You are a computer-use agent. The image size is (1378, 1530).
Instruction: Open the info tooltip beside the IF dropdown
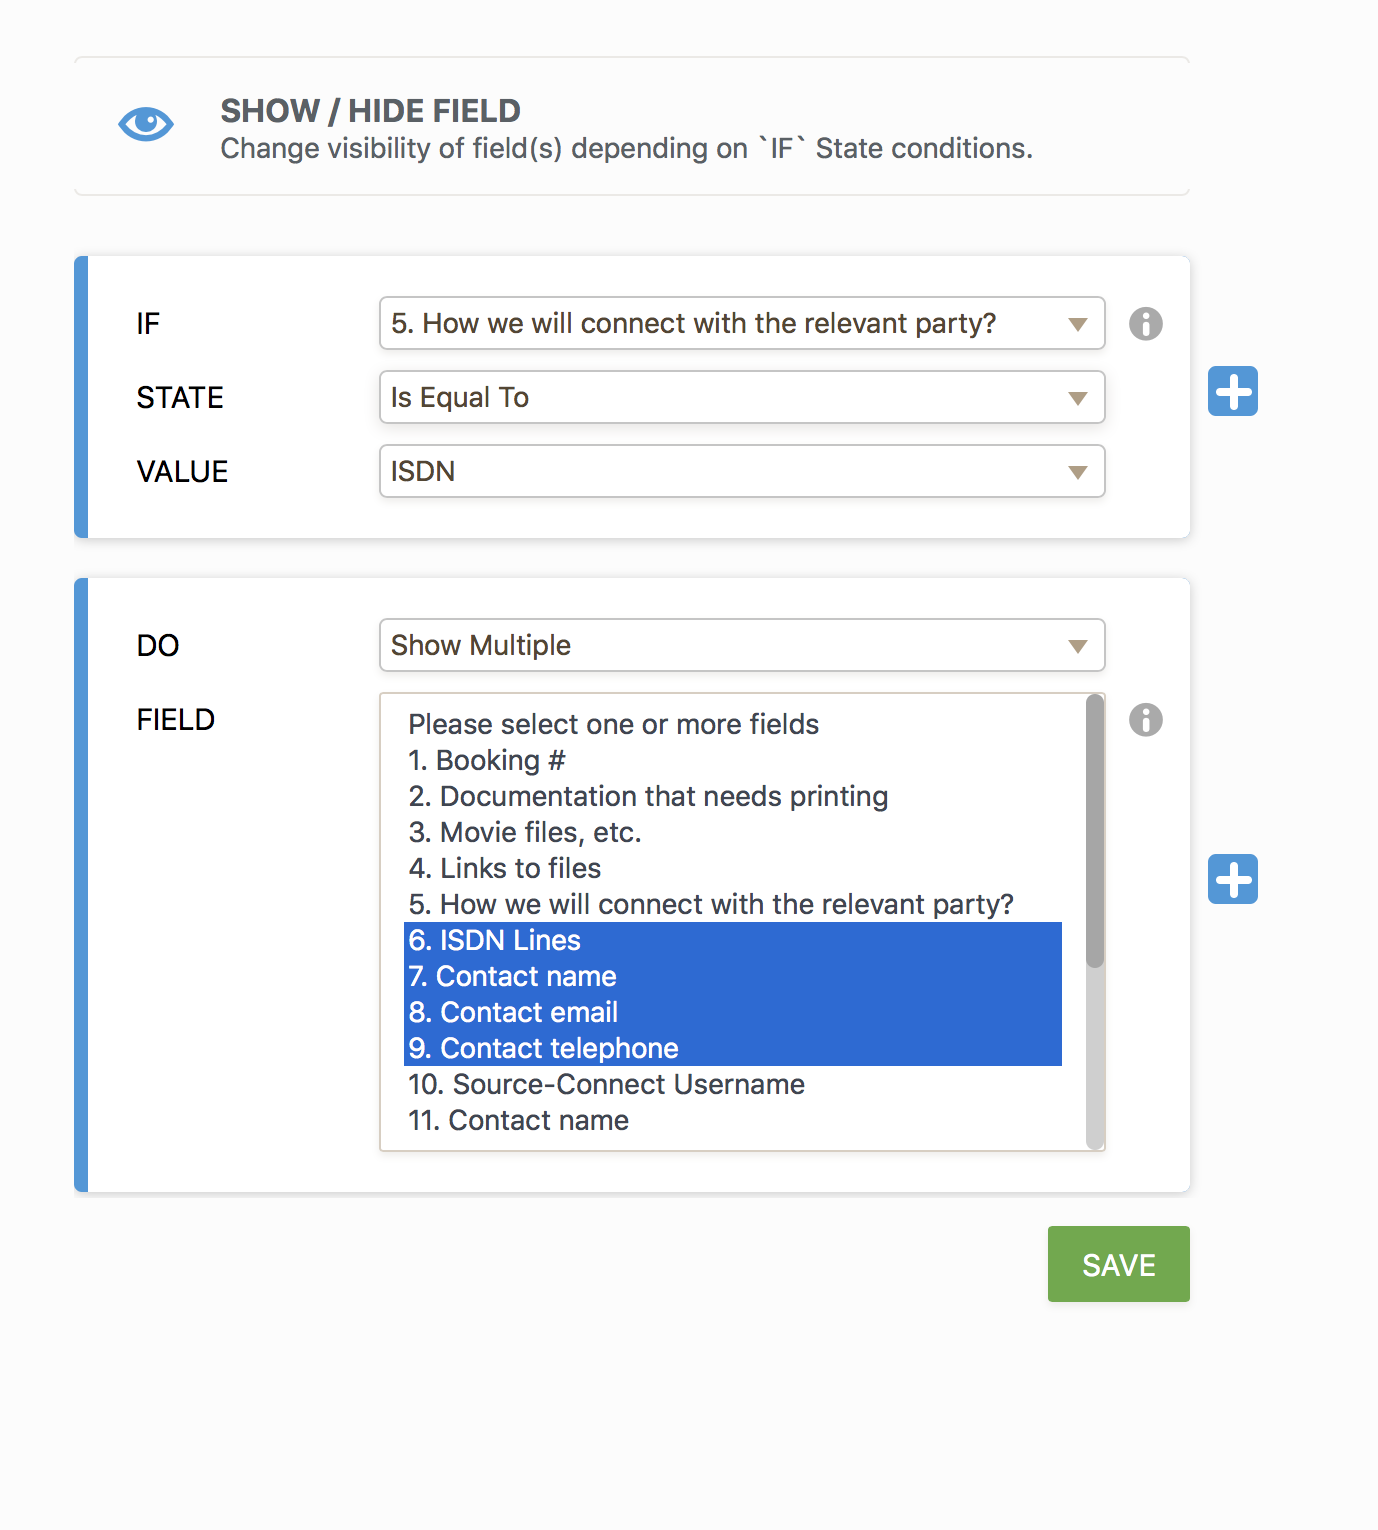[1146, 323]
